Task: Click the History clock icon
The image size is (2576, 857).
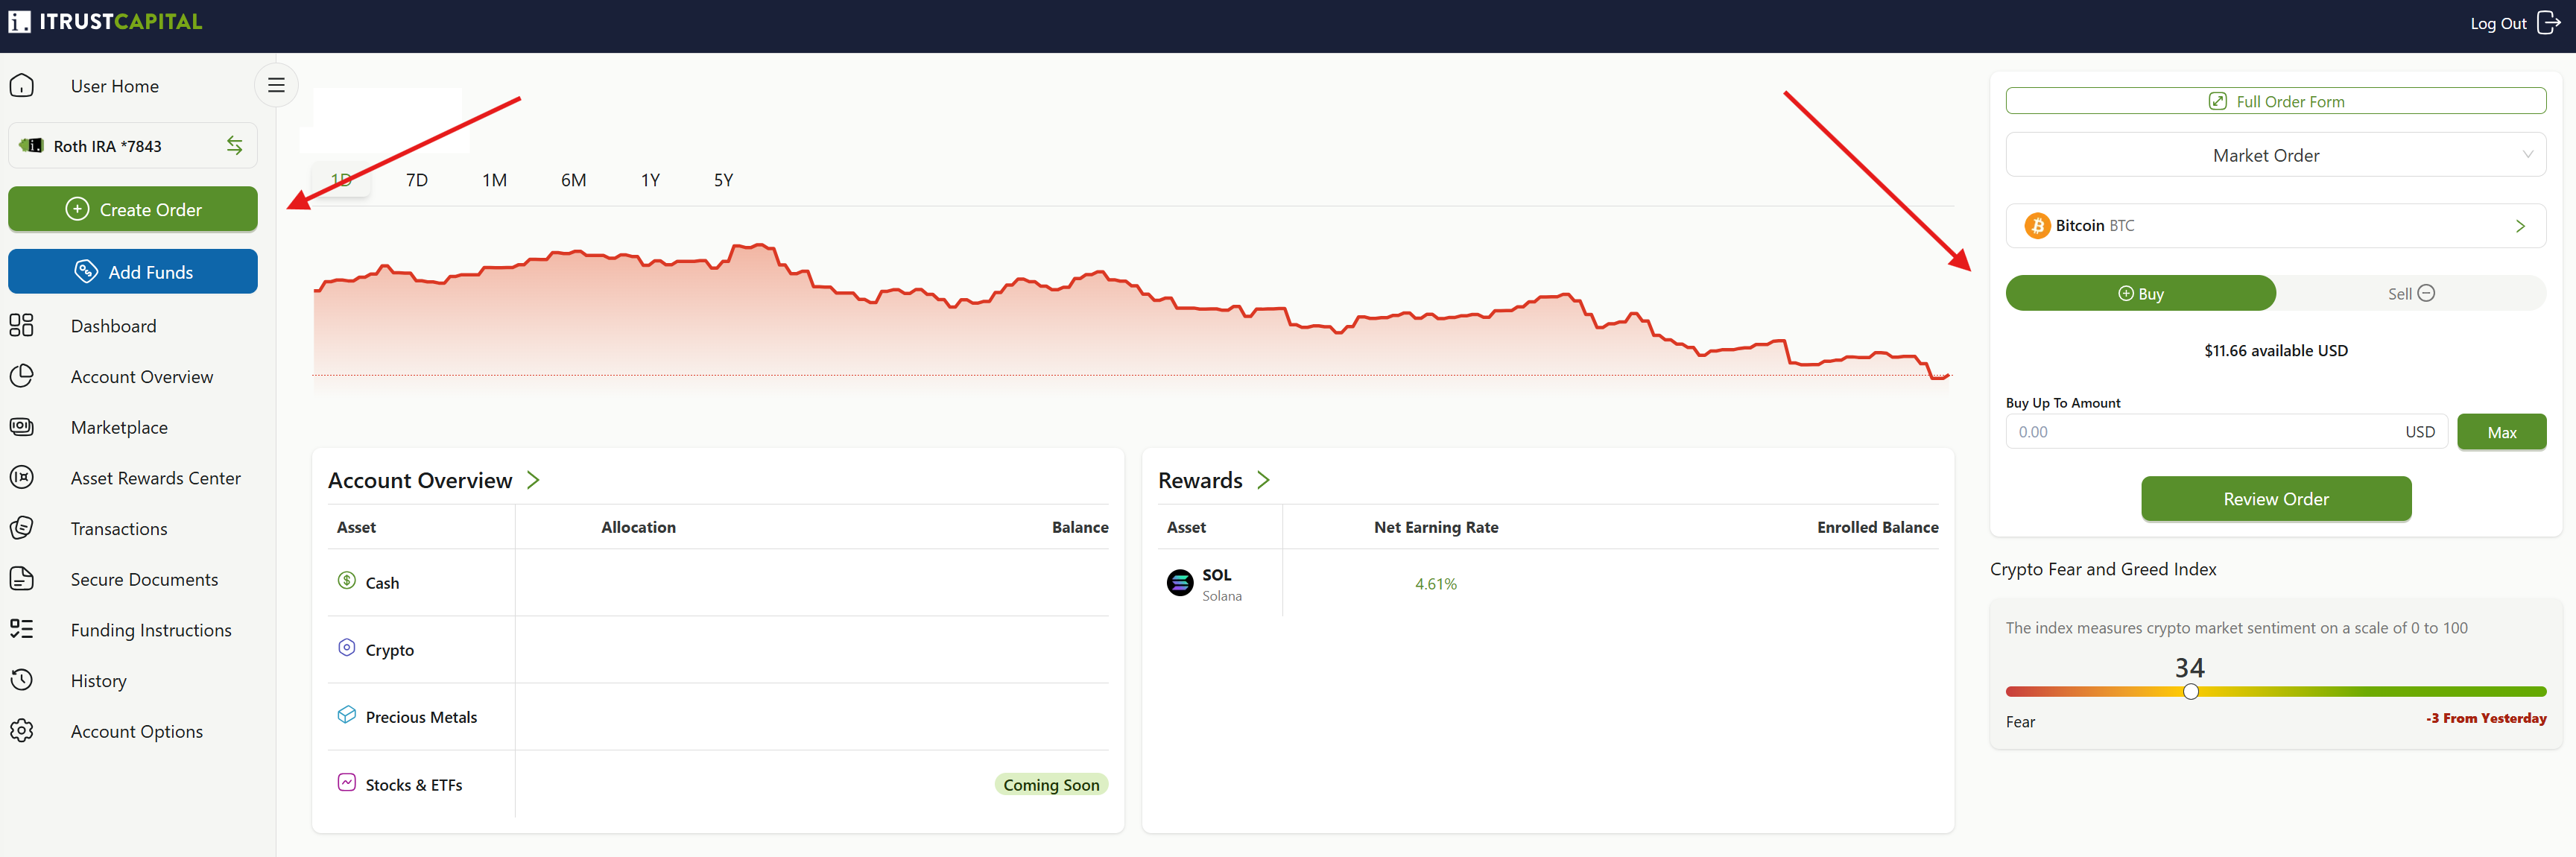Action: tap(22, 680)
